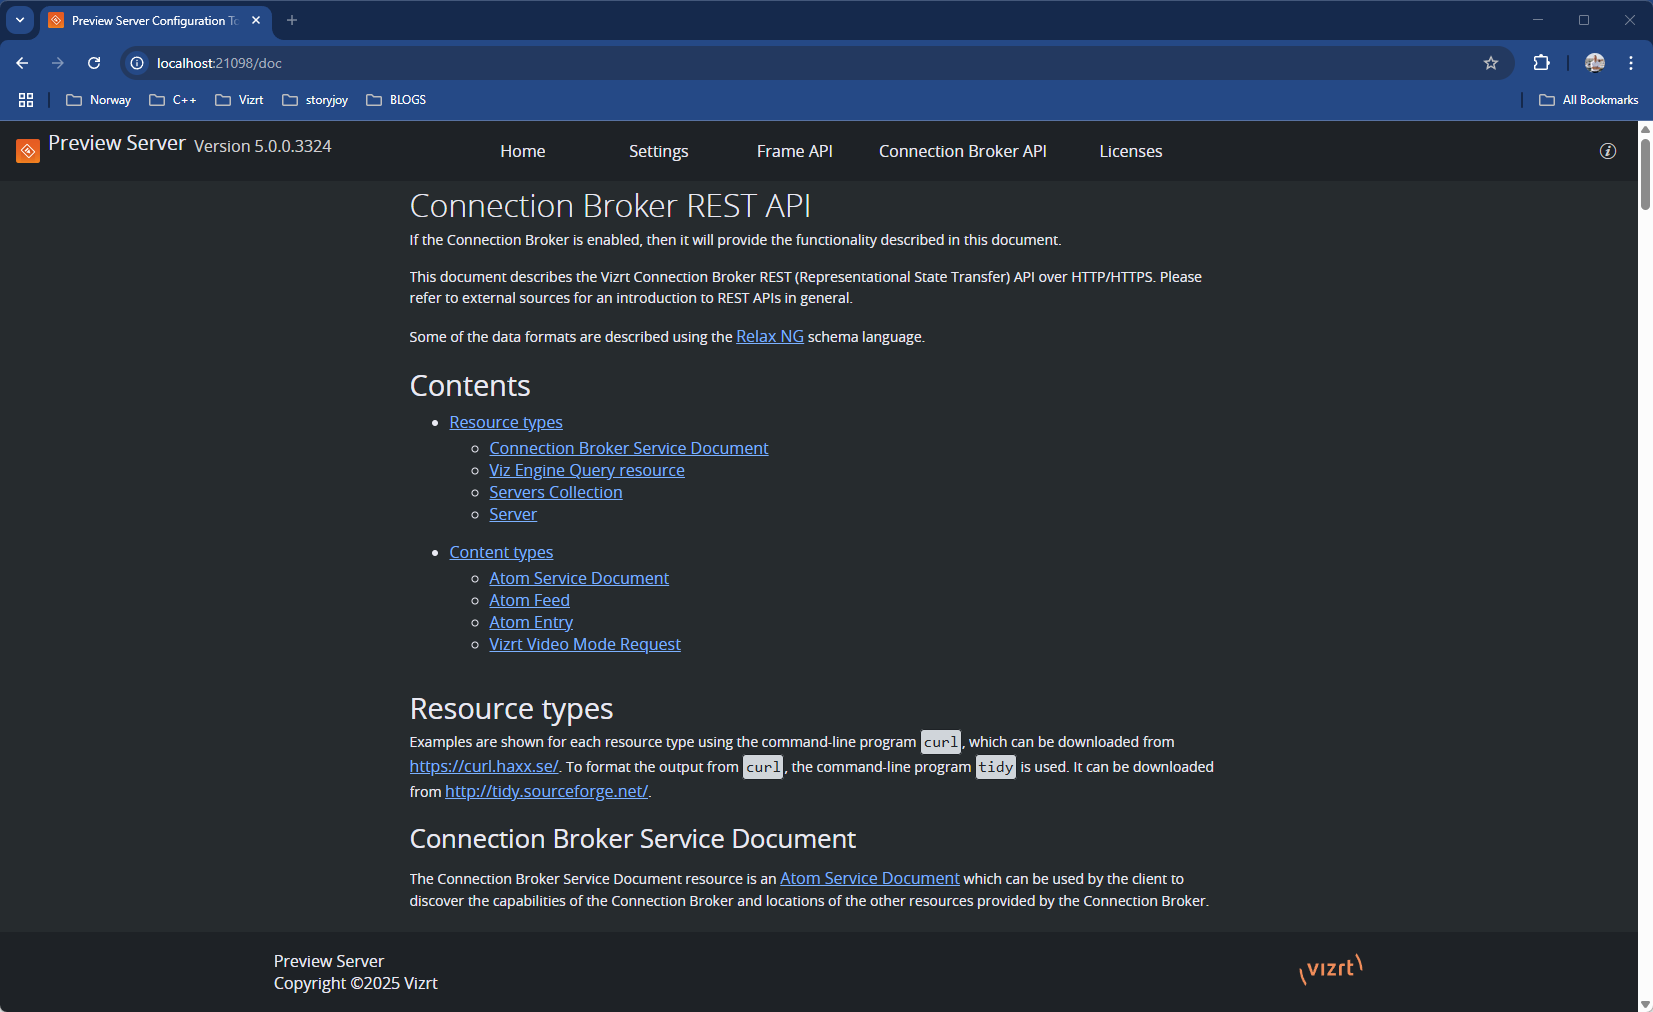Open Vizrt Video Mode Request link

tap(585, 644)
